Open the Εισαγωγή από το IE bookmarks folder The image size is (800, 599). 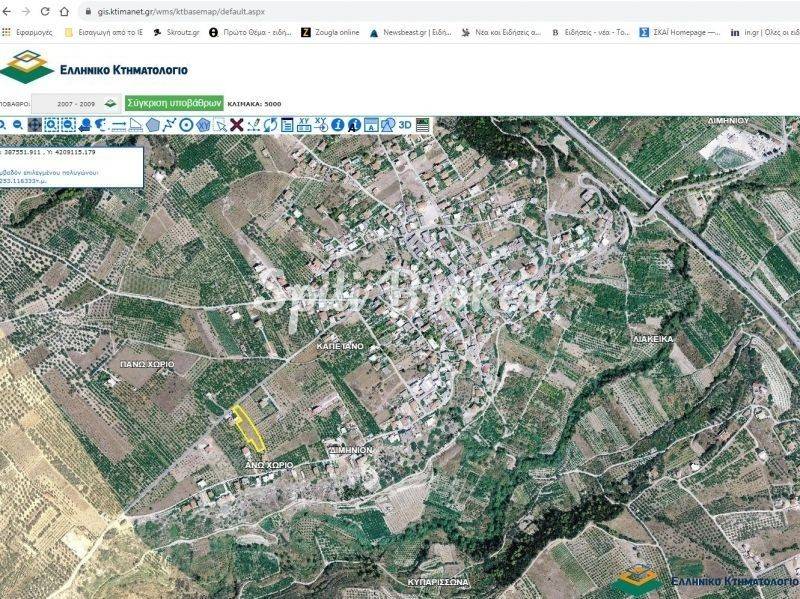pyautogui.click(x=104, y=32)
